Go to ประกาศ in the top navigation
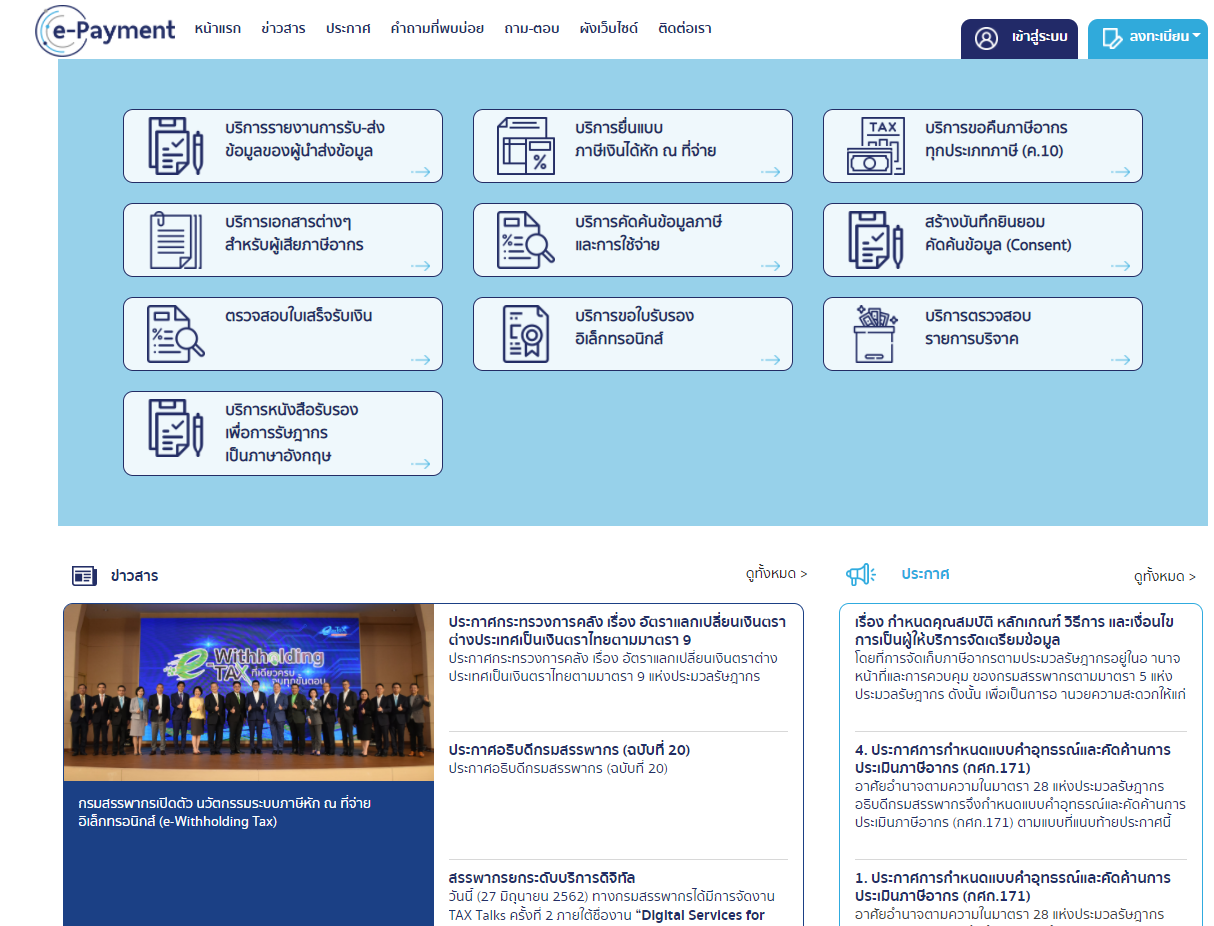Image resolution: width=1214 pixels, height=926 pixels. tap(348, 29)
